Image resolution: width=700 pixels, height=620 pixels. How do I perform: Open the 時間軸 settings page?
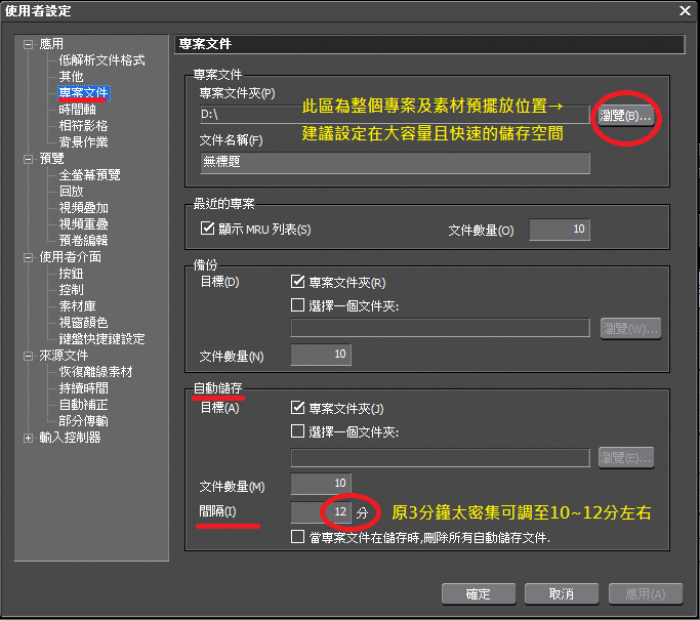pyautogui.click(x=77, y=109)
